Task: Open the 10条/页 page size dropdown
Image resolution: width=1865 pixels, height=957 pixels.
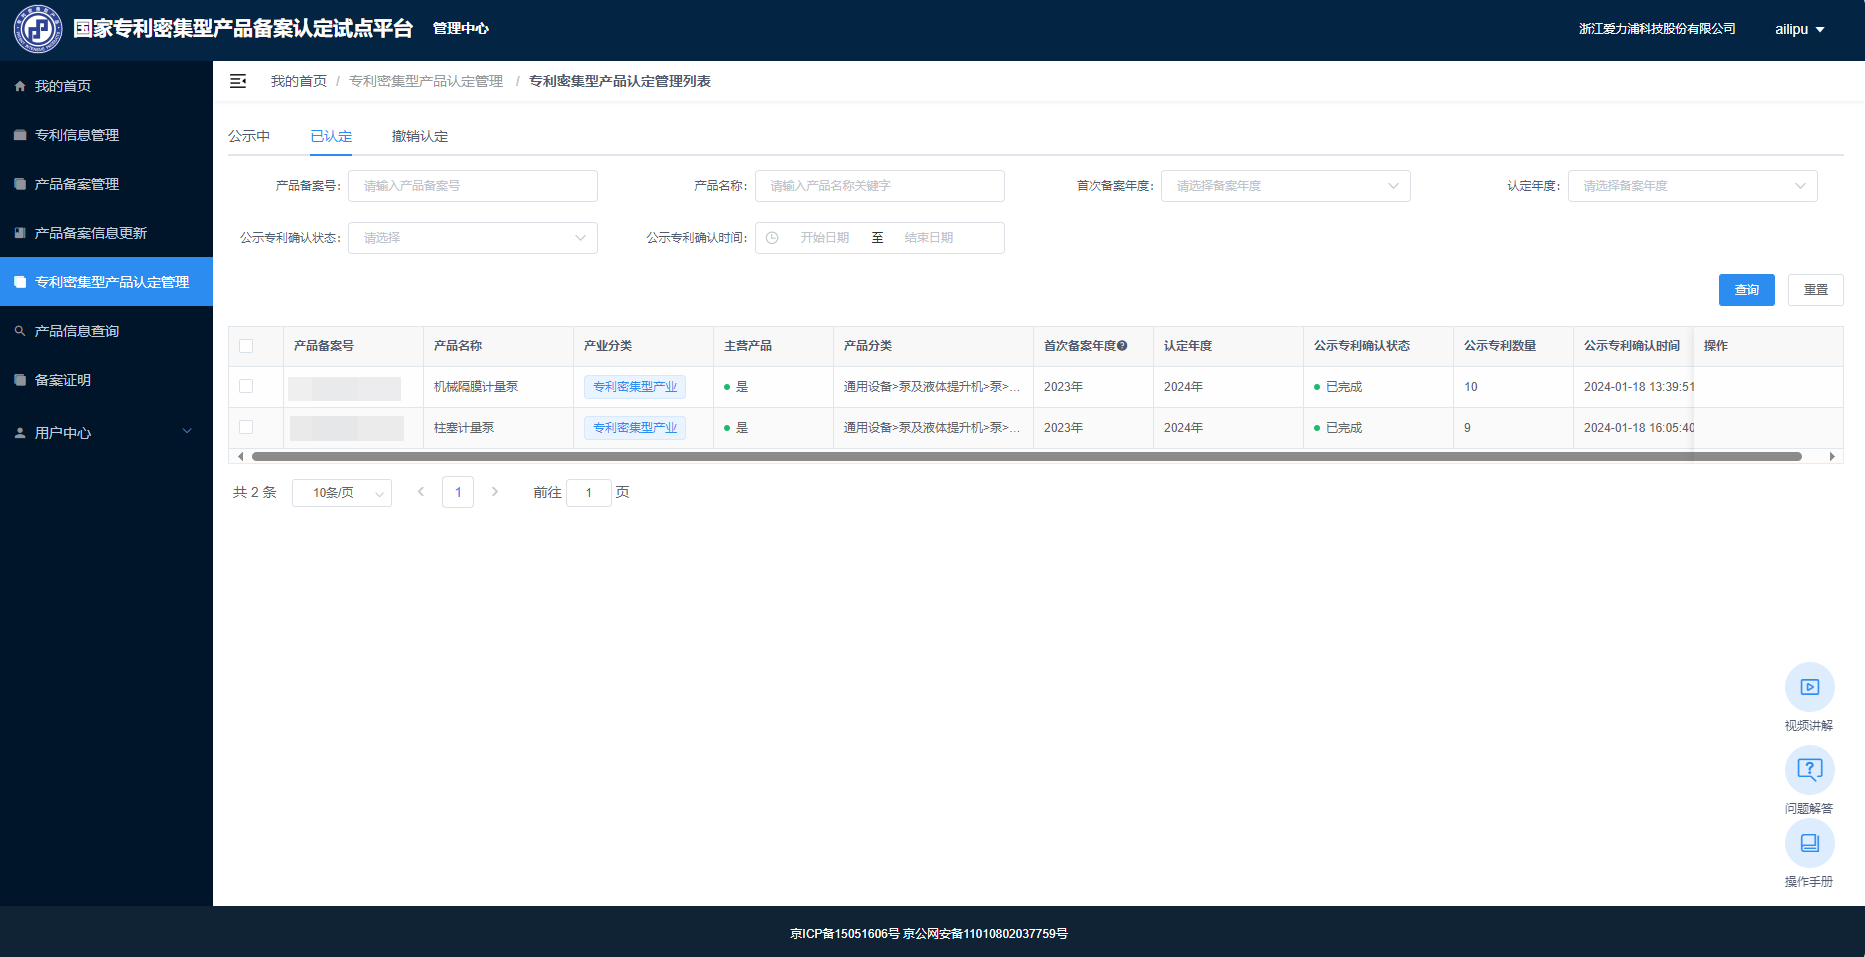Action: (342, 493)
